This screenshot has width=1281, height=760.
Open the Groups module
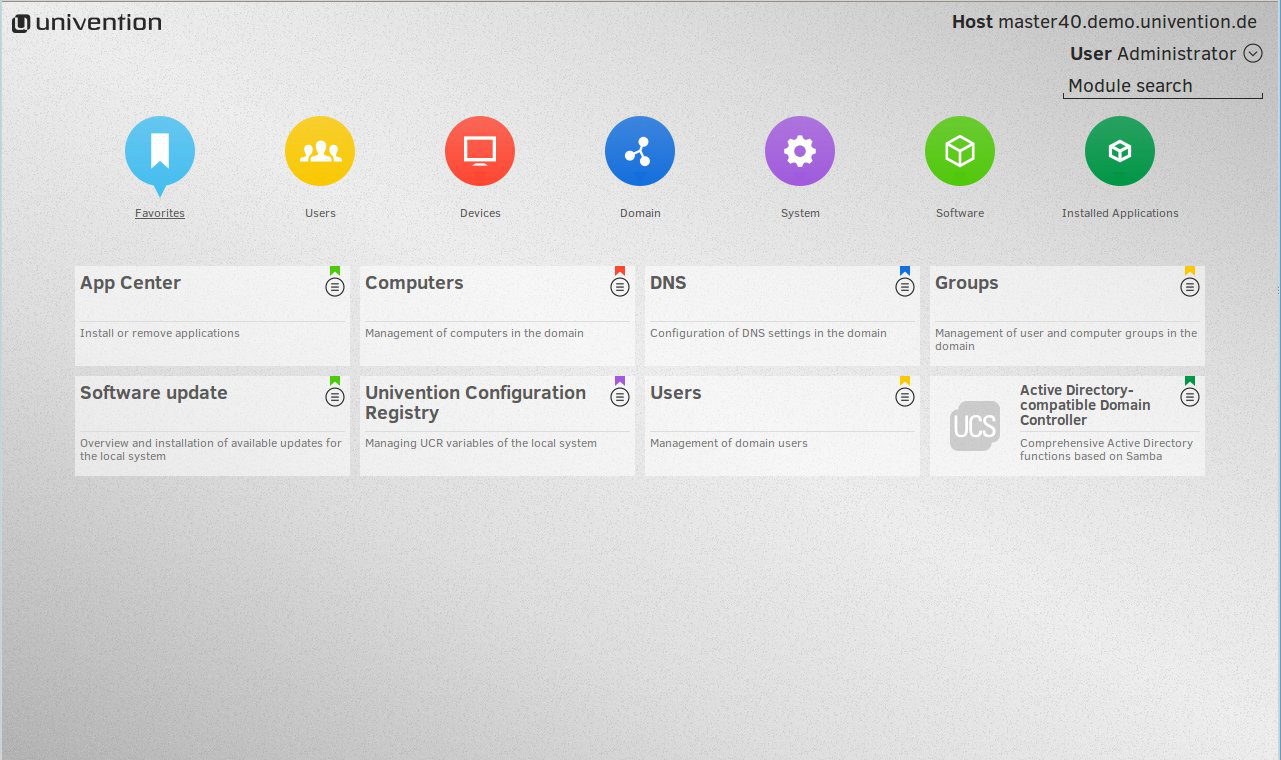click(1067, 315)
